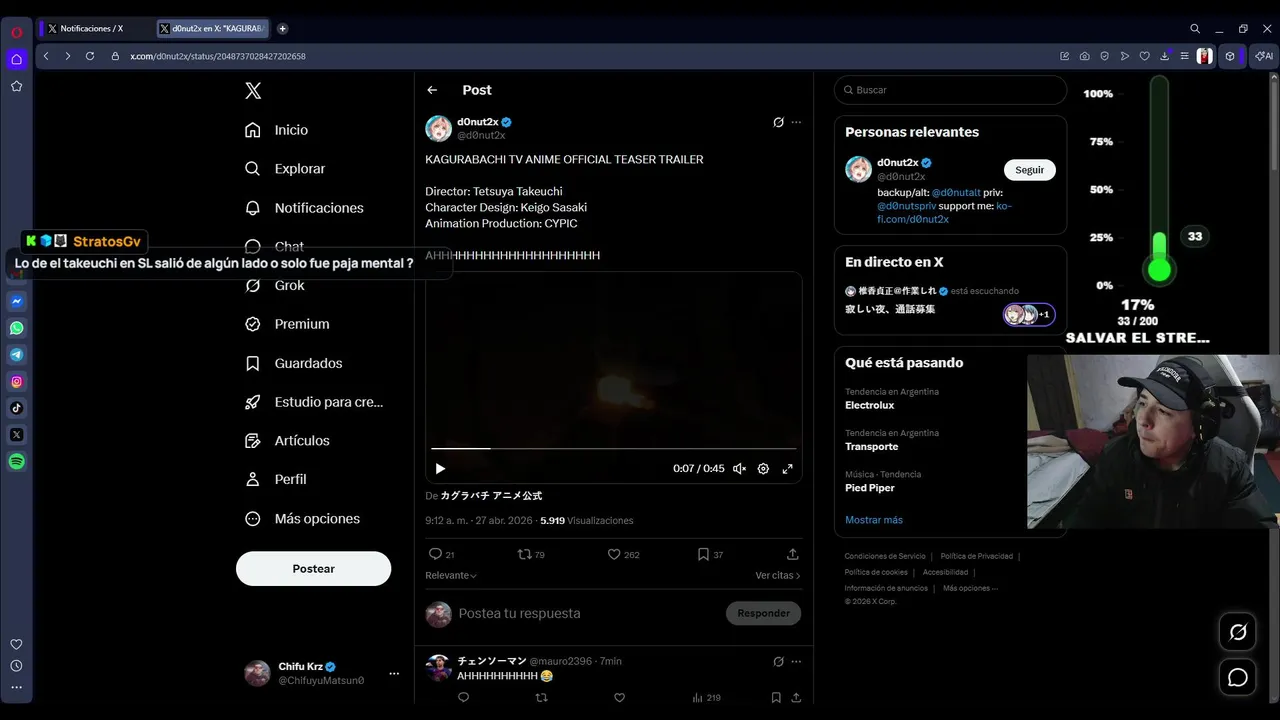The image size is (1280, 720).
Task: Open Ver citas quotes link
Action: pos(778,575)
